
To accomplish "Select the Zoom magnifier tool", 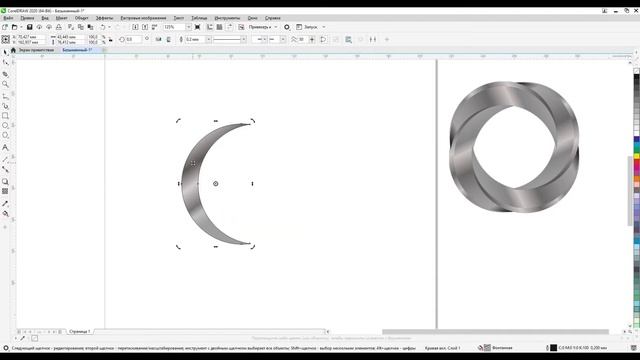I will coord(5,84).
